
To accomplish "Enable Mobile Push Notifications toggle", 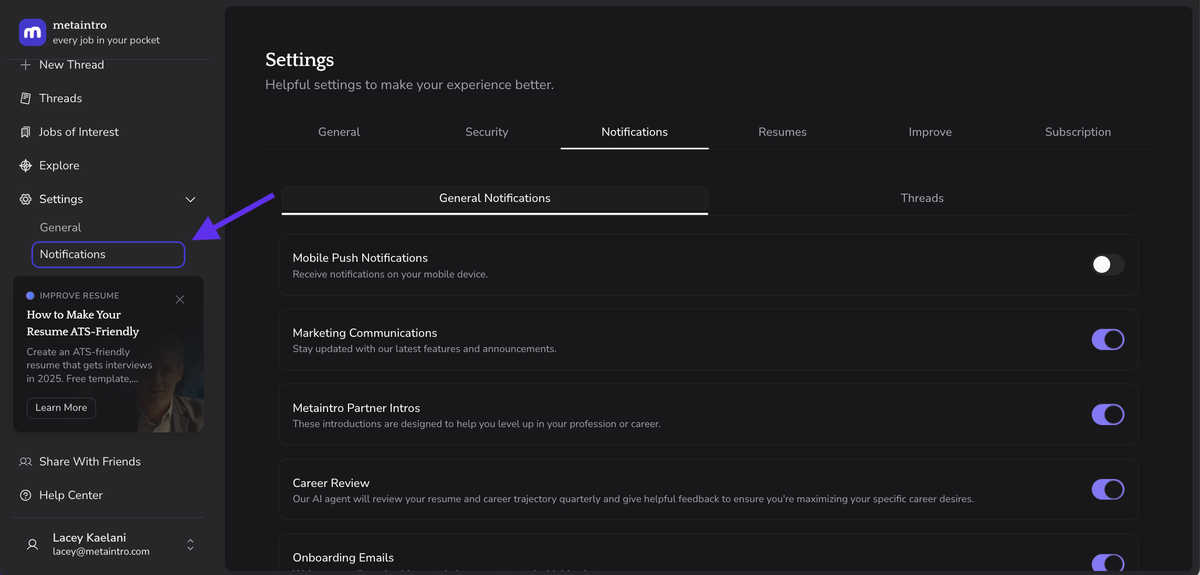I will pyautogui.click(x=1107, y=265).
